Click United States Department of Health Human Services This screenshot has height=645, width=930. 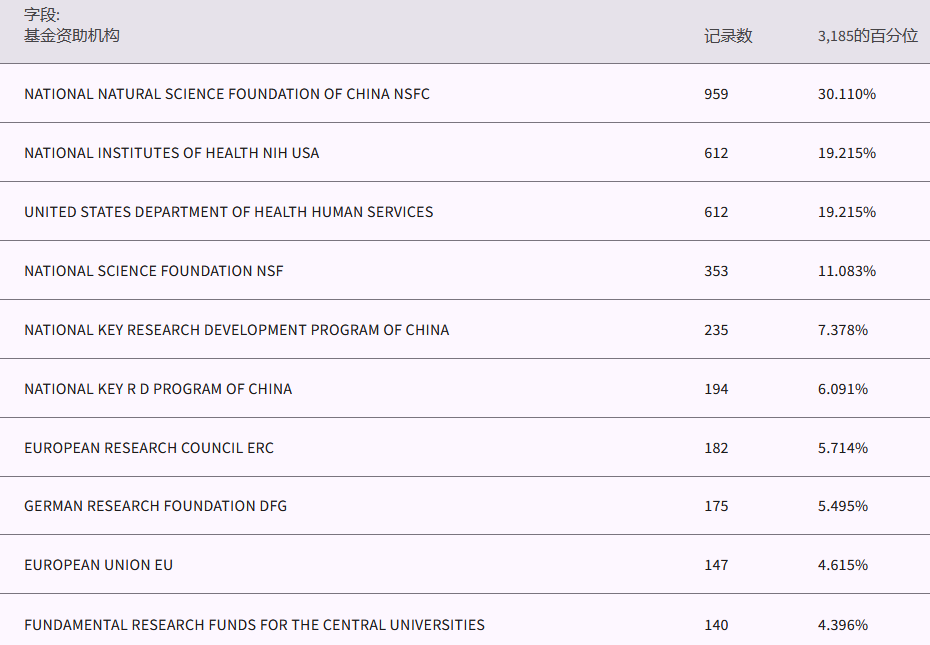[x=229, y=212]
